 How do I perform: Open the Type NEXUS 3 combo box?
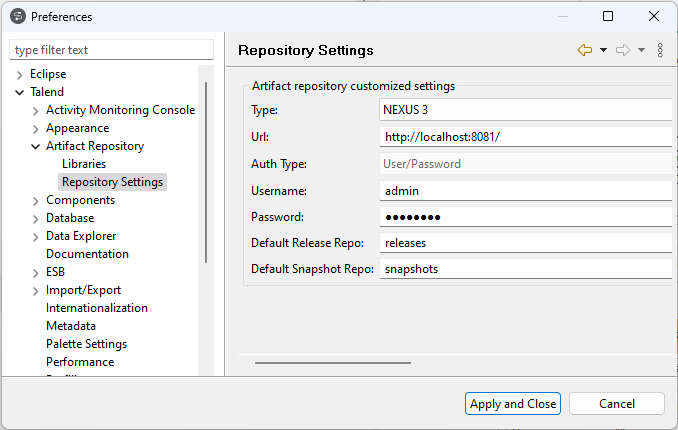click(x=525, y=110)
